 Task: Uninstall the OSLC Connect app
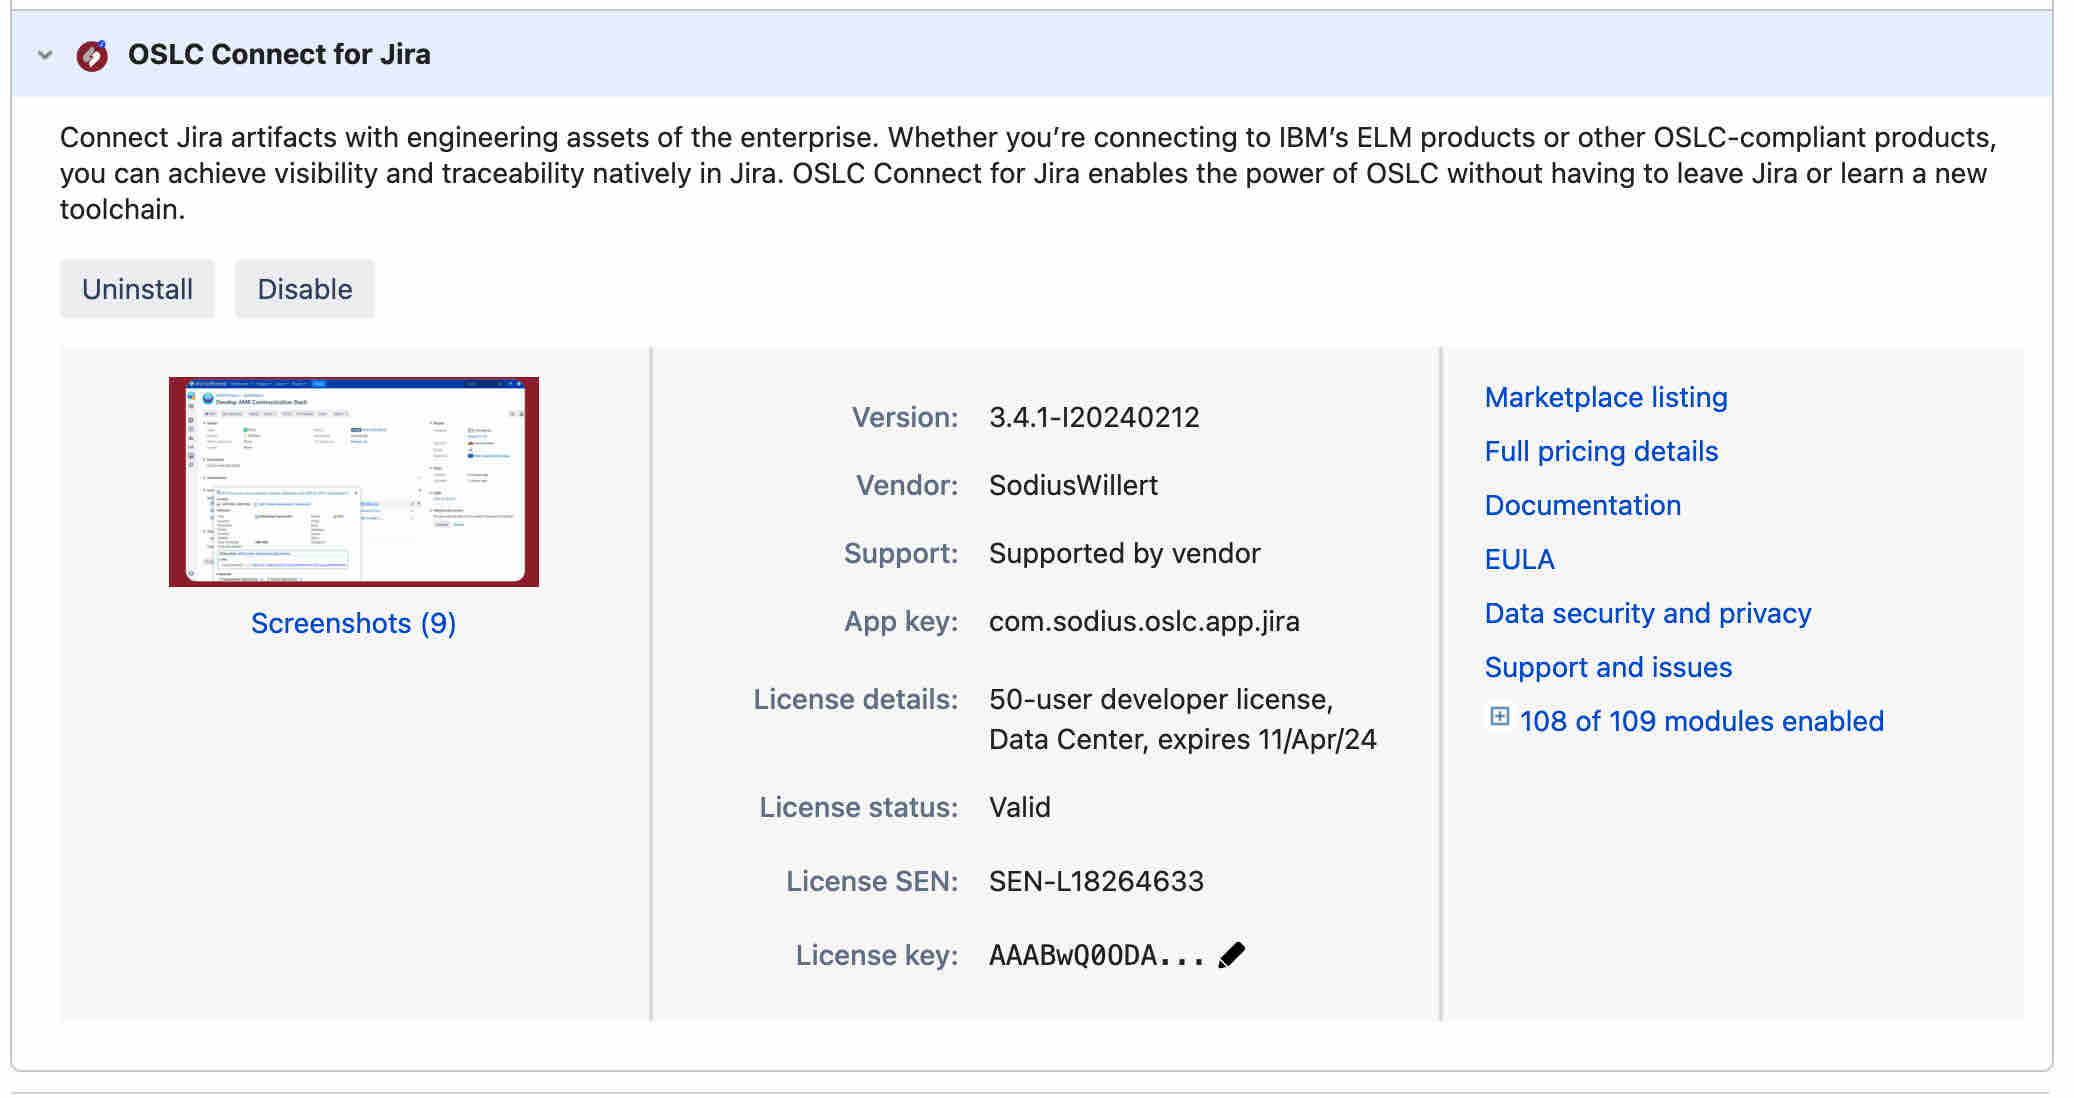(137, 289)
